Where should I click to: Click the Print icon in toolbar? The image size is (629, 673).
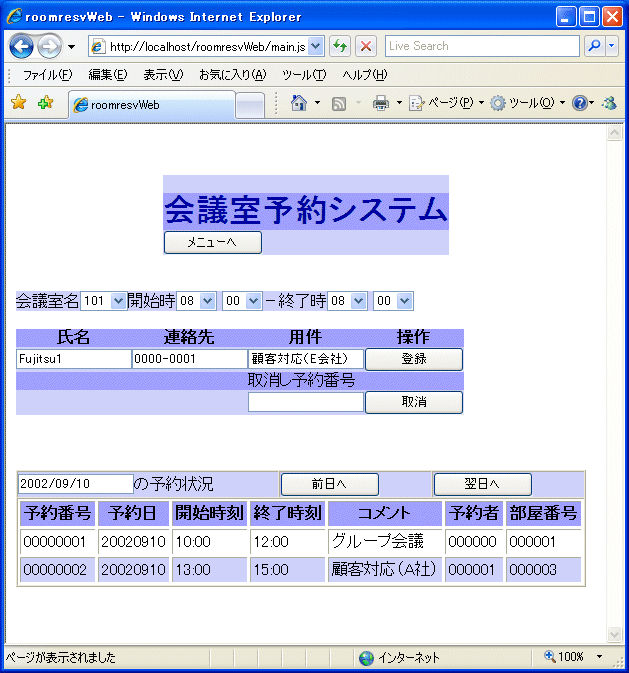point(381,103)
